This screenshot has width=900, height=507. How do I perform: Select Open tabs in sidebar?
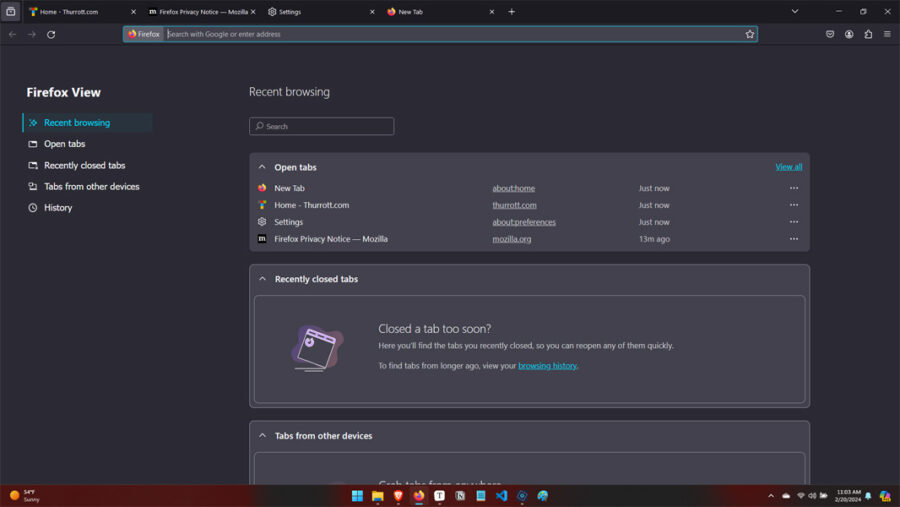point(87,144)
